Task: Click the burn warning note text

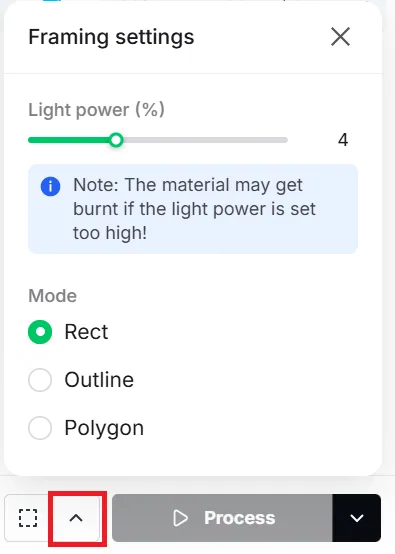Action: (194, 209)
